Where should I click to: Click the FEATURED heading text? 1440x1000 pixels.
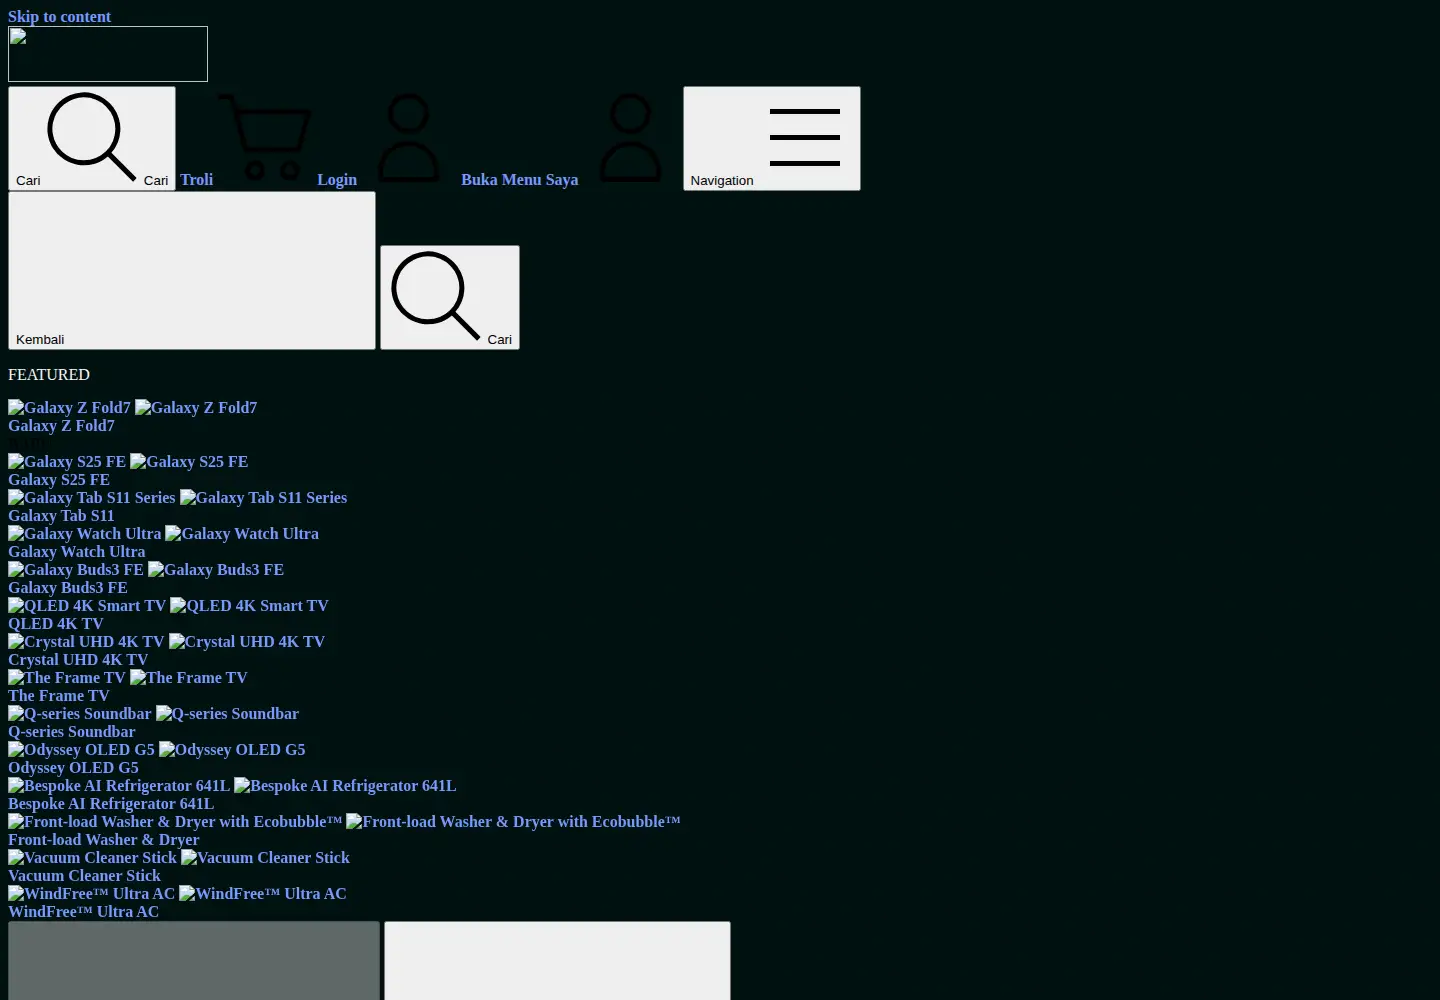tap(49, 375)
